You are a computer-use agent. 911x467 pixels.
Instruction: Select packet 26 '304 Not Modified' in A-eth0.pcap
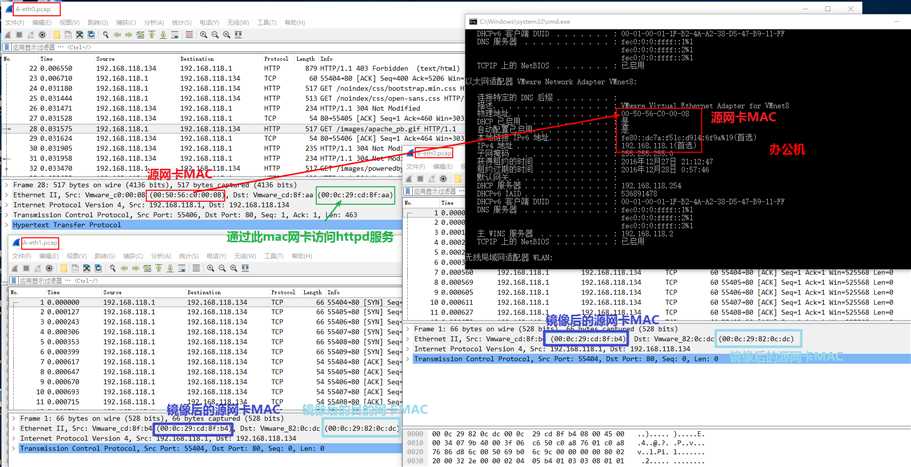click(x=232, y=108)
